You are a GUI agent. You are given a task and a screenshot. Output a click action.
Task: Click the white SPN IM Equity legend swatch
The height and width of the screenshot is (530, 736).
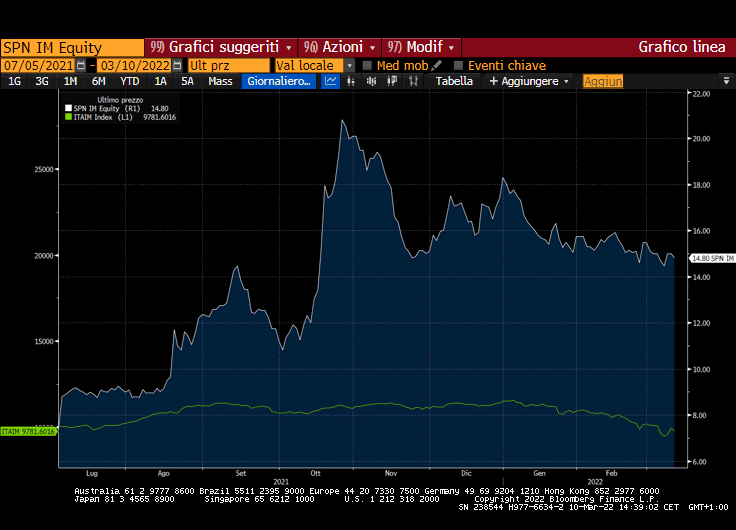[68, 108]
